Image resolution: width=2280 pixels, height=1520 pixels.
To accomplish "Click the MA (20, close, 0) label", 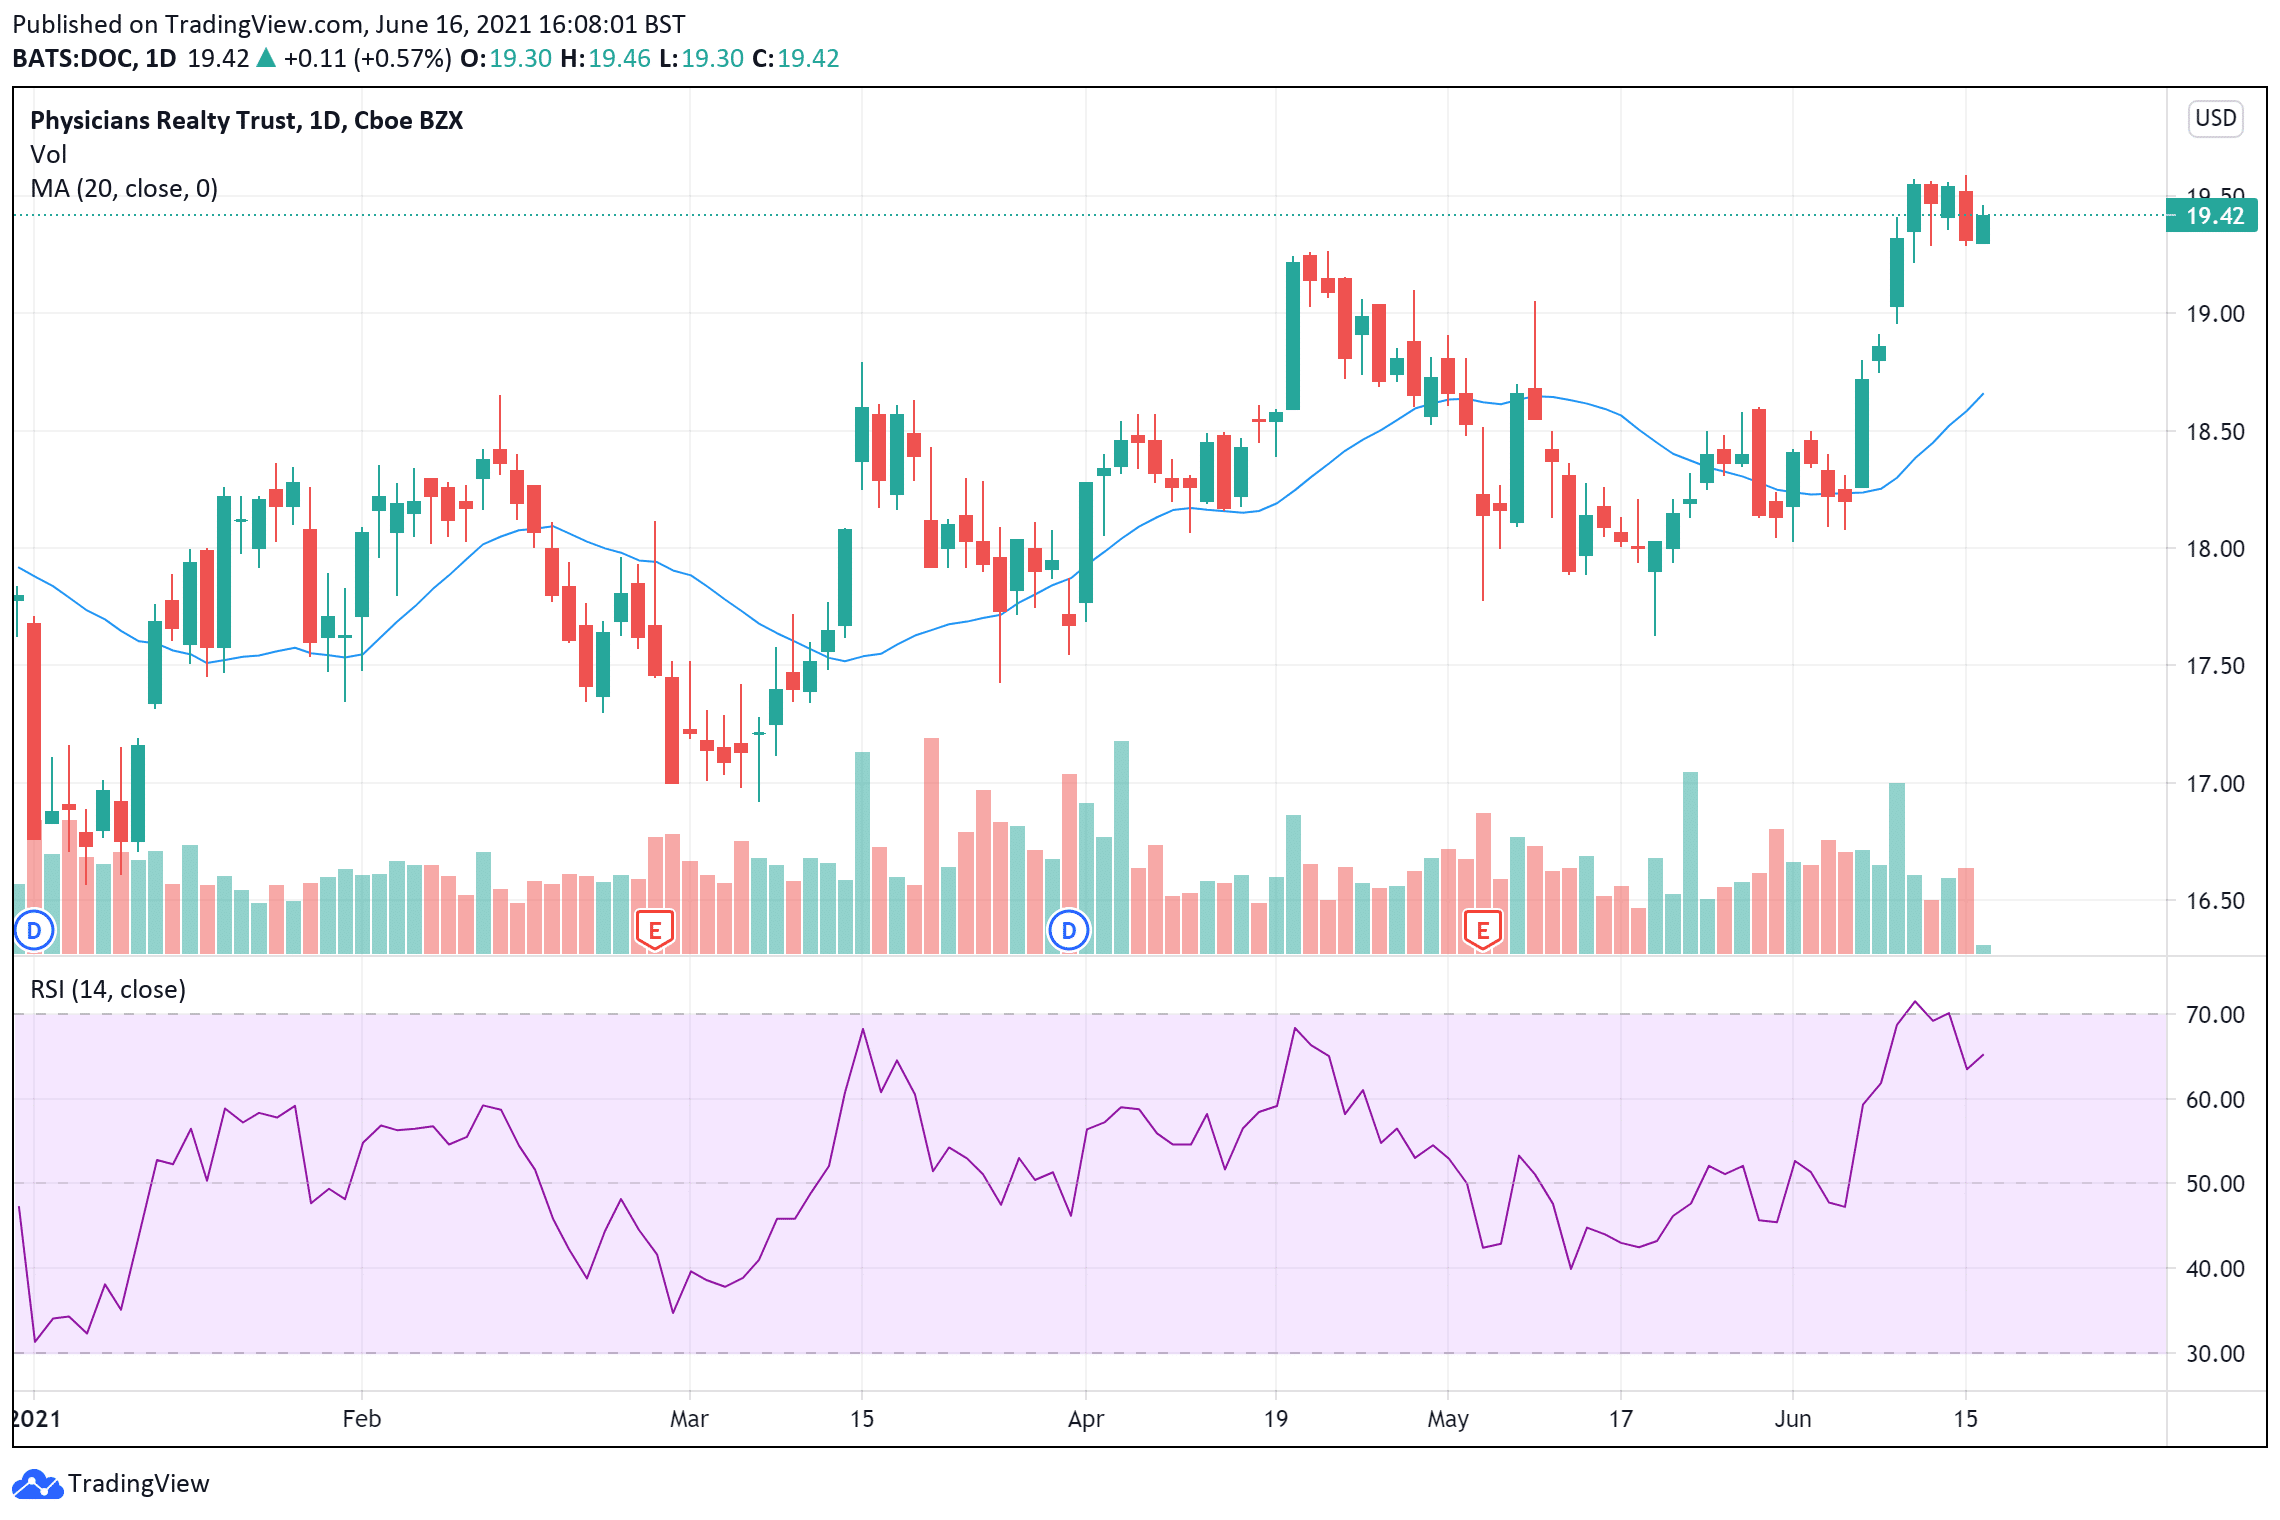I will pyautogui.click(x=124, y=188).
